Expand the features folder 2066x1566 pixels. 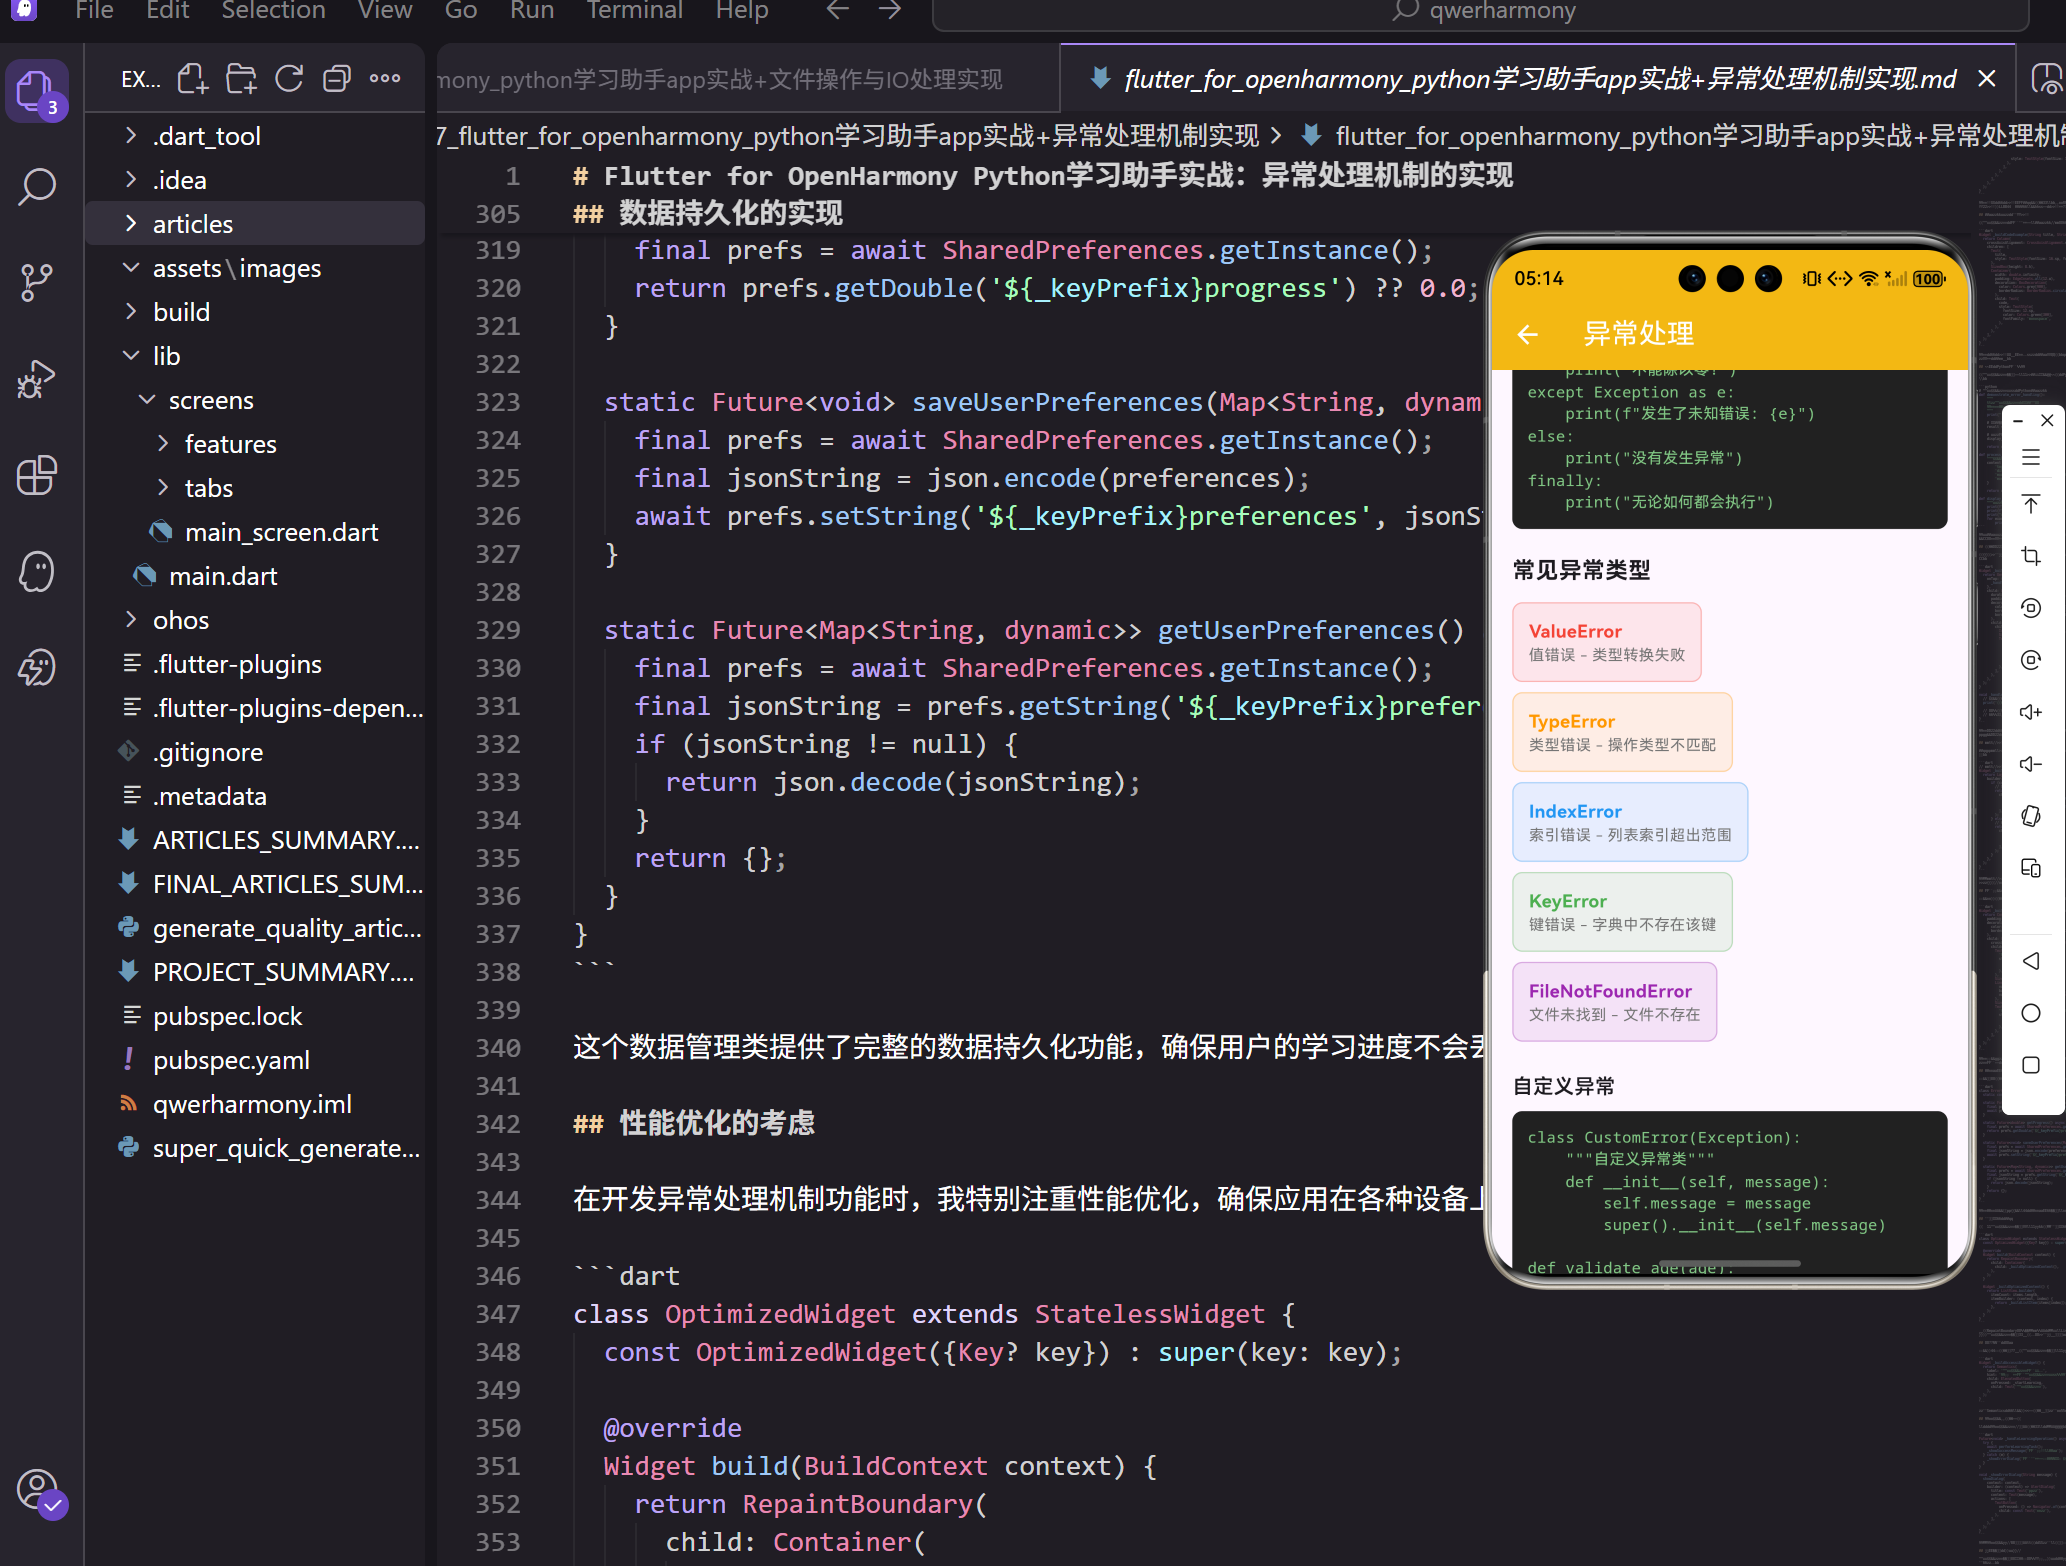(230, 444)
